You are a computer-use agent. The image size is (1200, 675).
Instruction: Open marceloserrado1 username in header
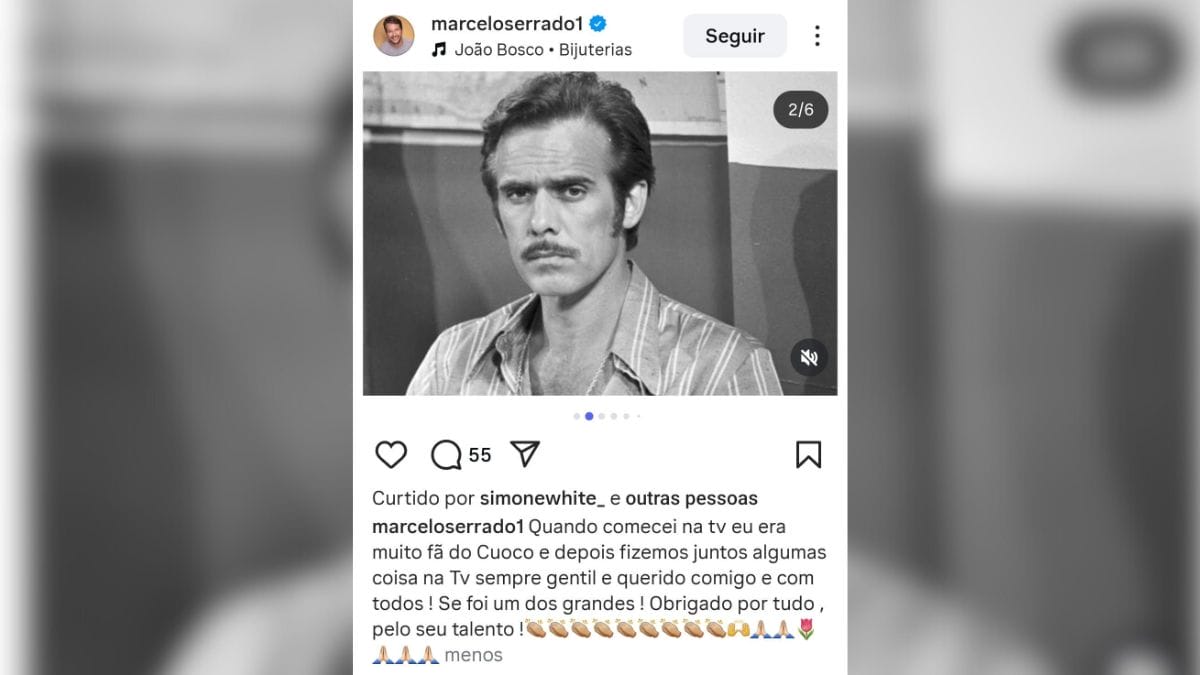pyautogui.click(x=507, y=23)
